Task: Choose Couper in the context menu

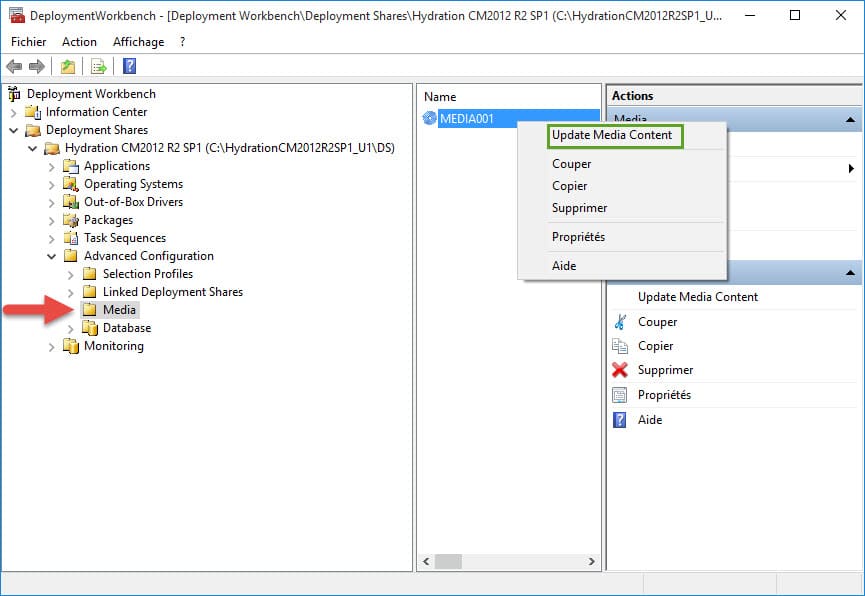Action: 571,164
